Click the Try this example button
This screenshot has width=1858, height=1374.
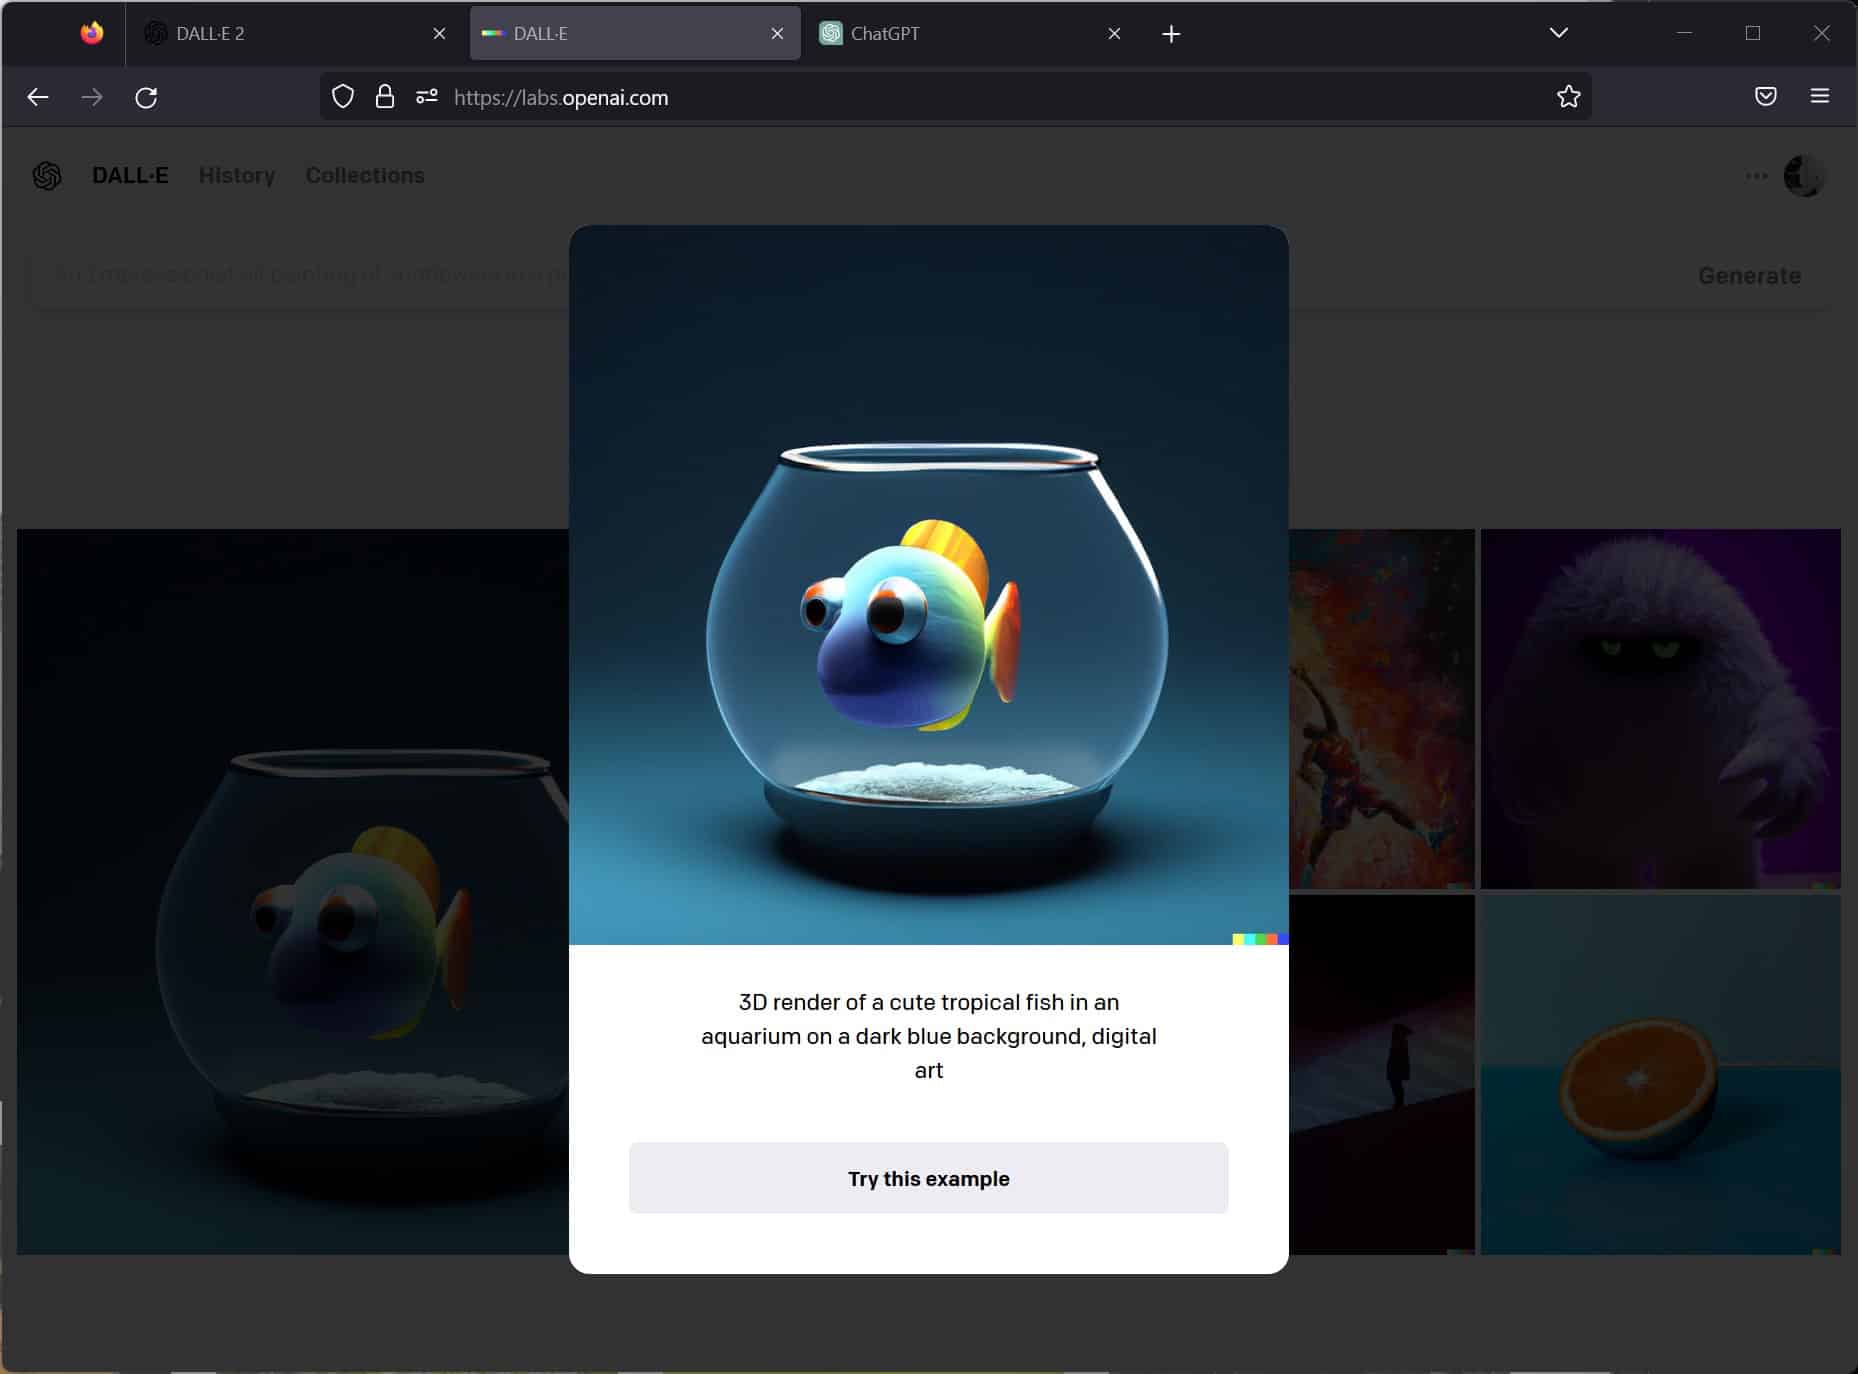pos(928,1178)
